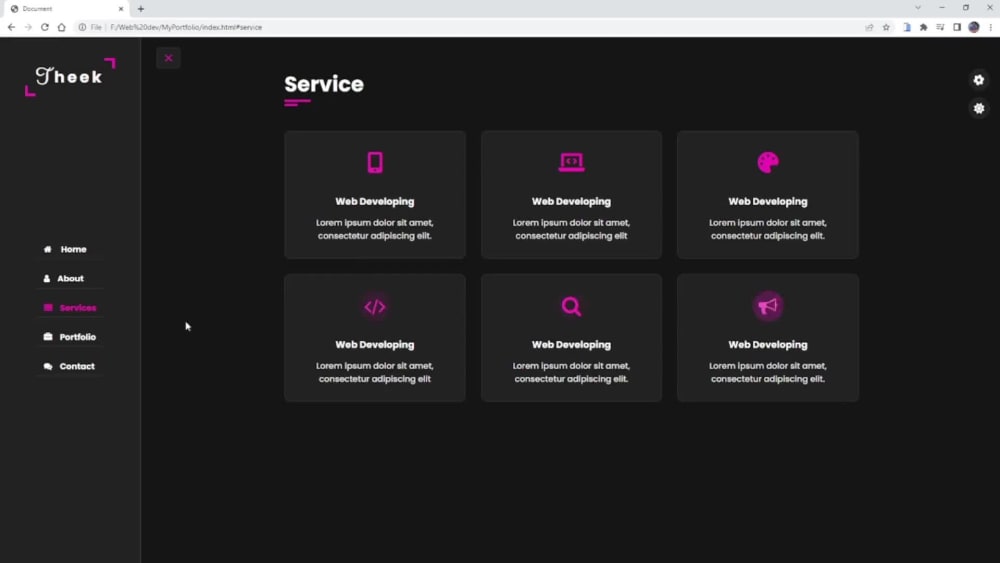Navigate to the Contact section
Screen dimensions: 1000x563
pyautogui.click(x=77, y=366)
